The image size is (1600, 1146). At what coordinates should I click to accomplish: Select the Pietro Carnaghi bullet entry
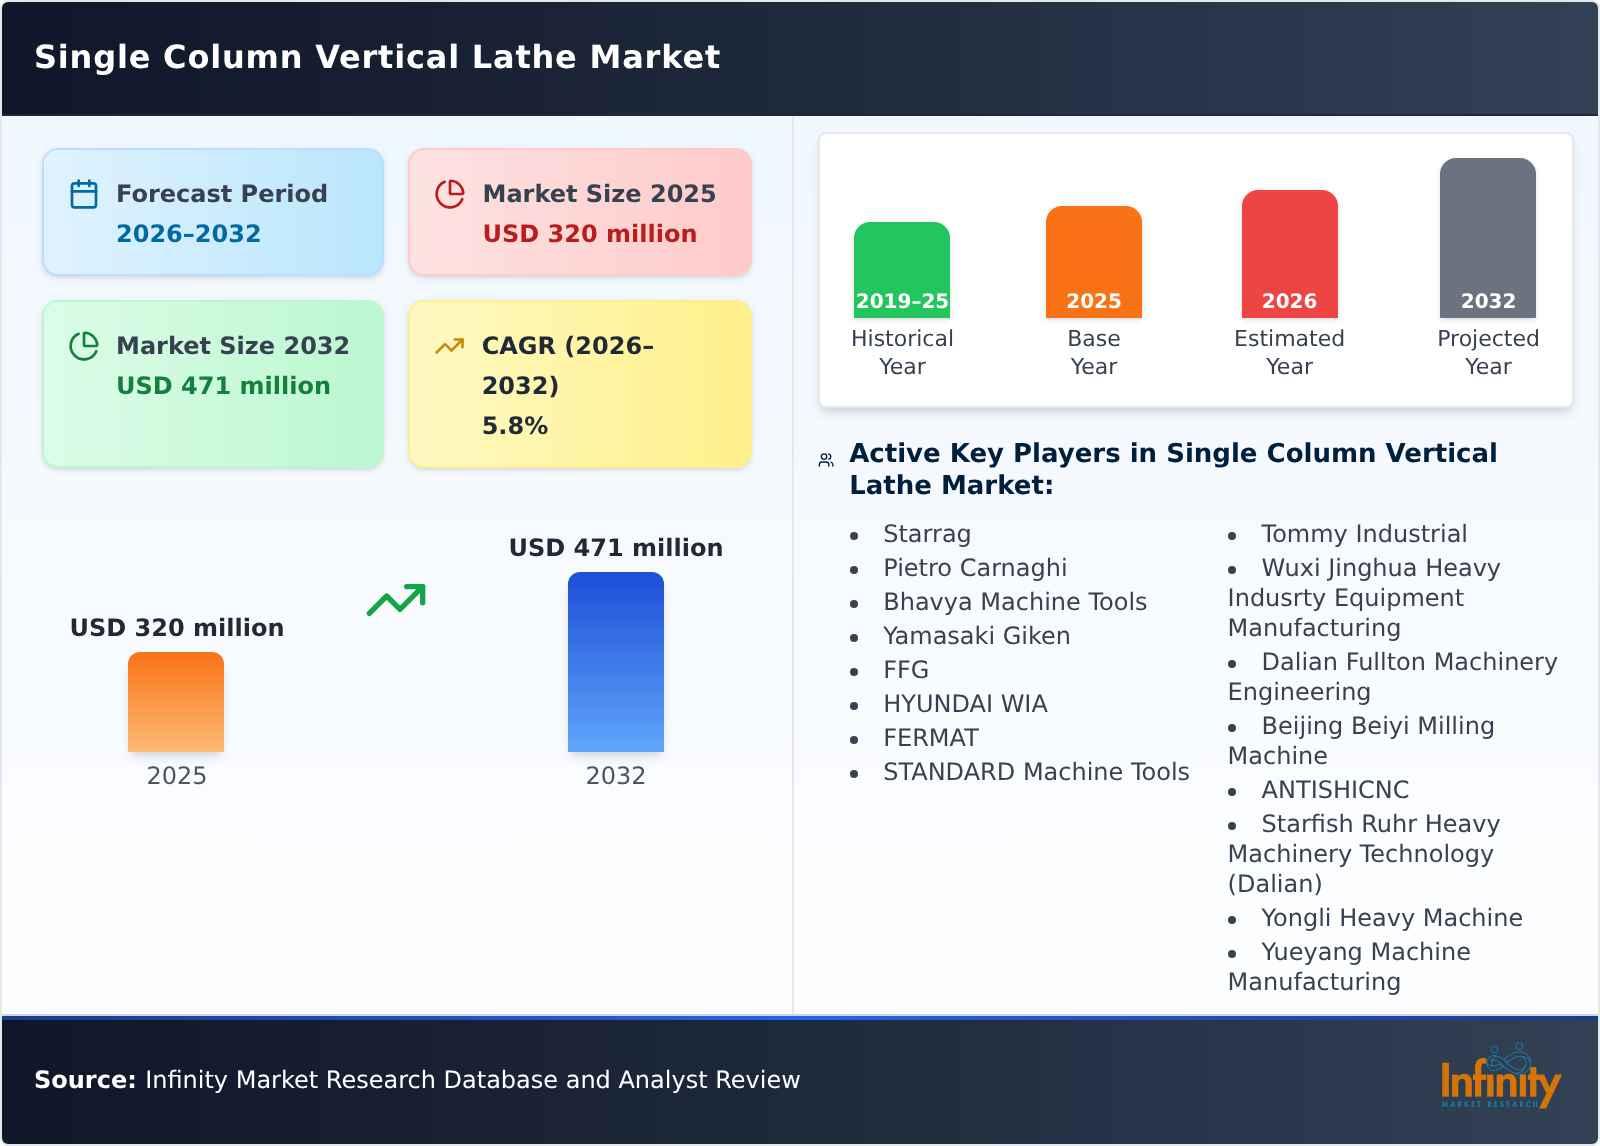tap(975, 568)
